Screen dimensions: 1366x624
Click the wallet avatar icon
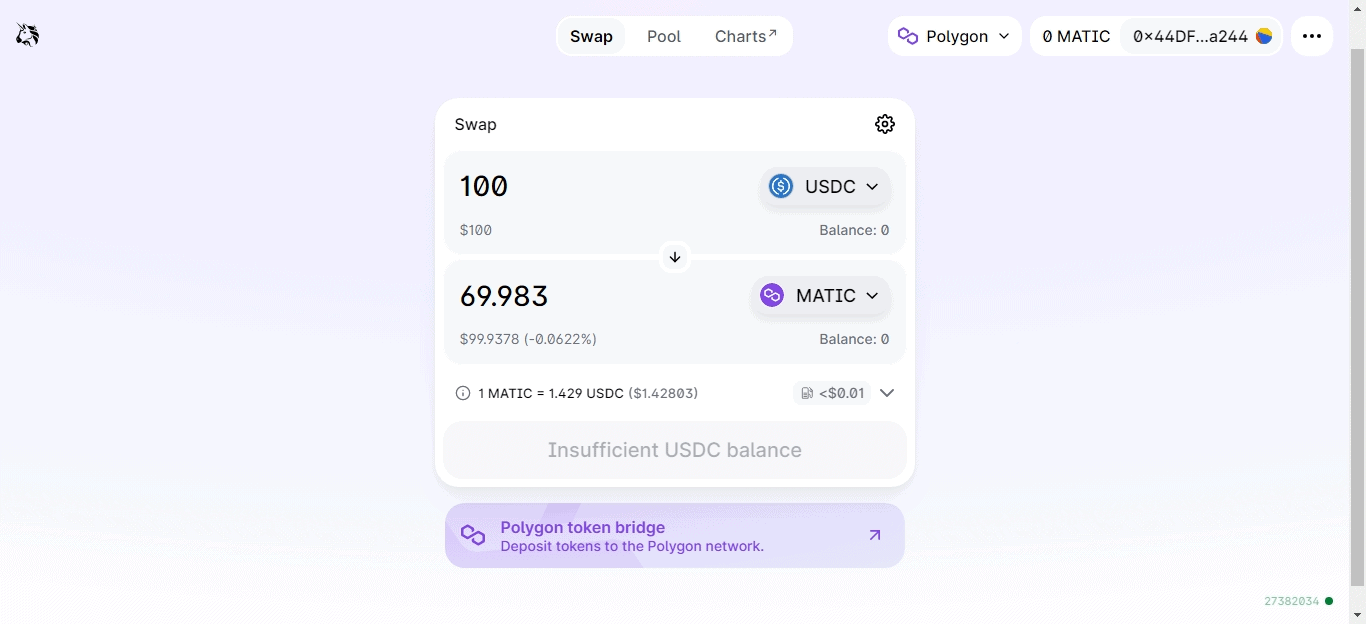(1264, 36)
